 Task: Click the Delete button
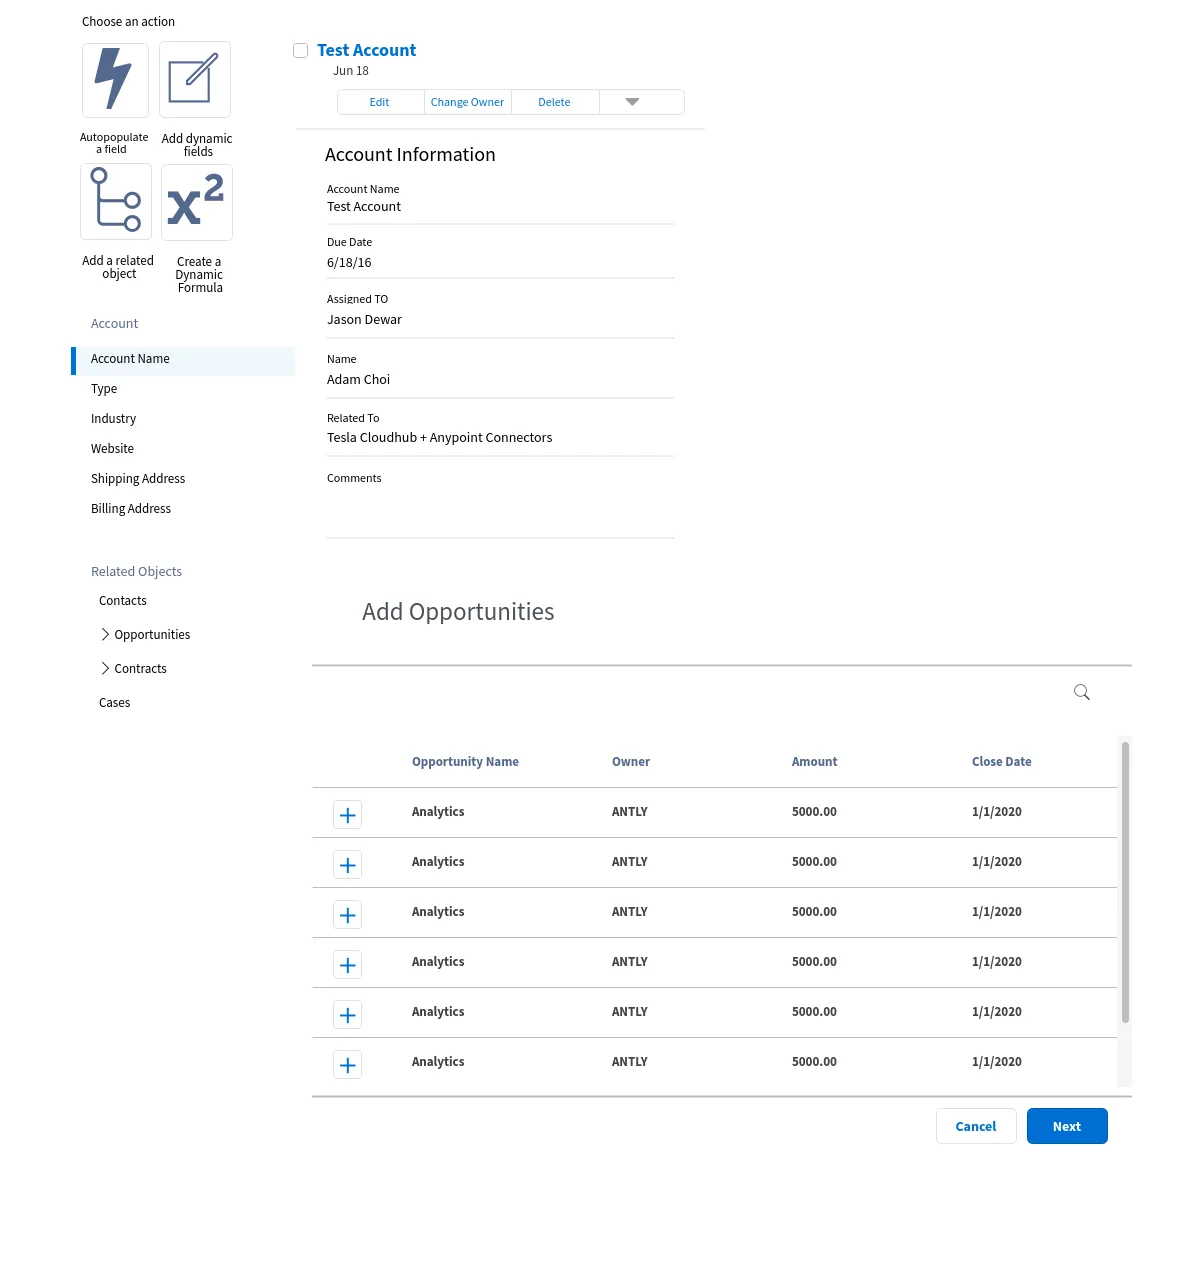pyautogui.click(x=554, y=102)
